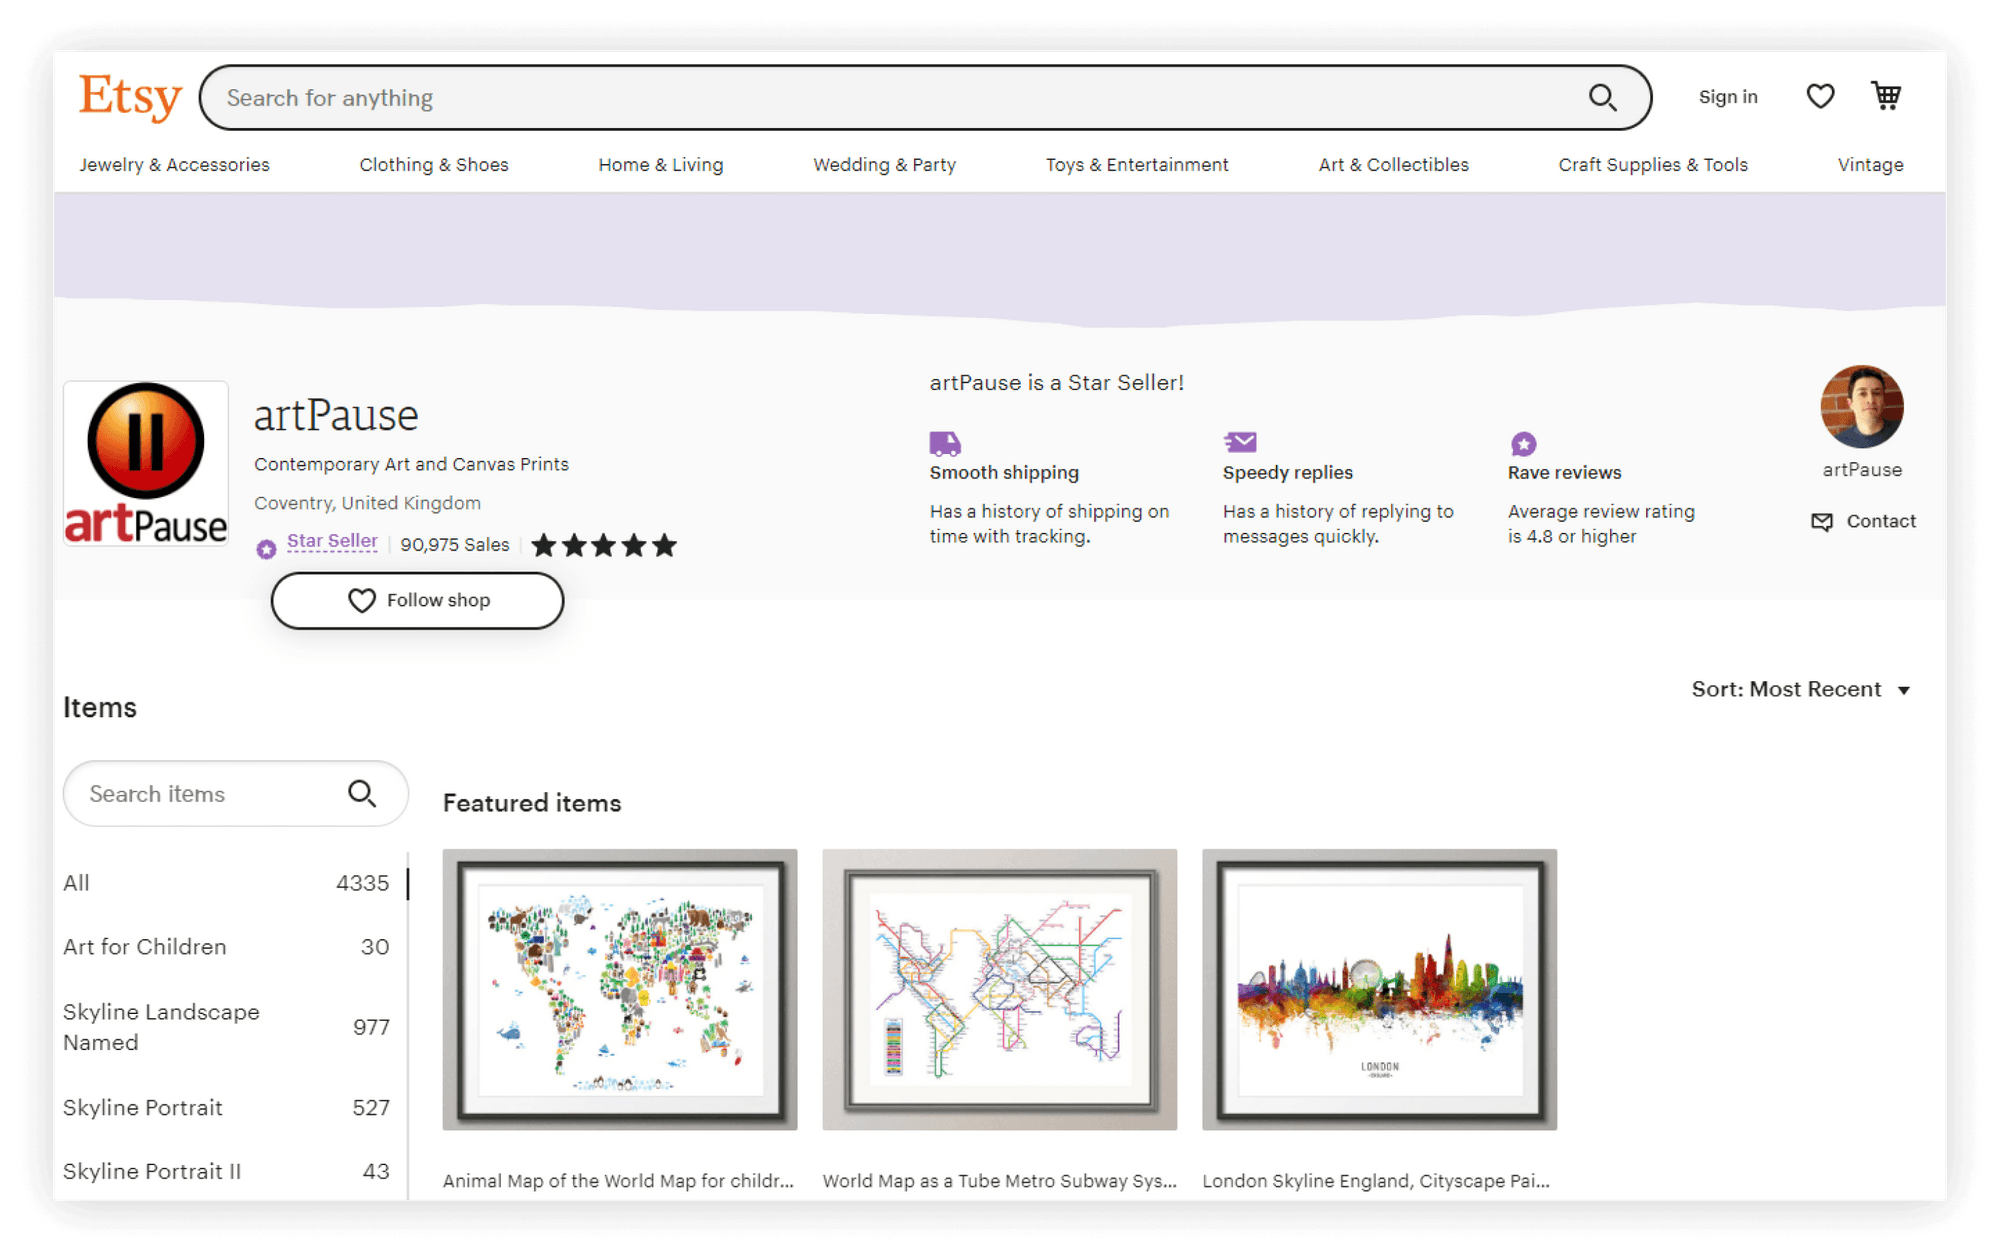
Task: Click the Etsy logo
Action: click(x=130, y=97)
